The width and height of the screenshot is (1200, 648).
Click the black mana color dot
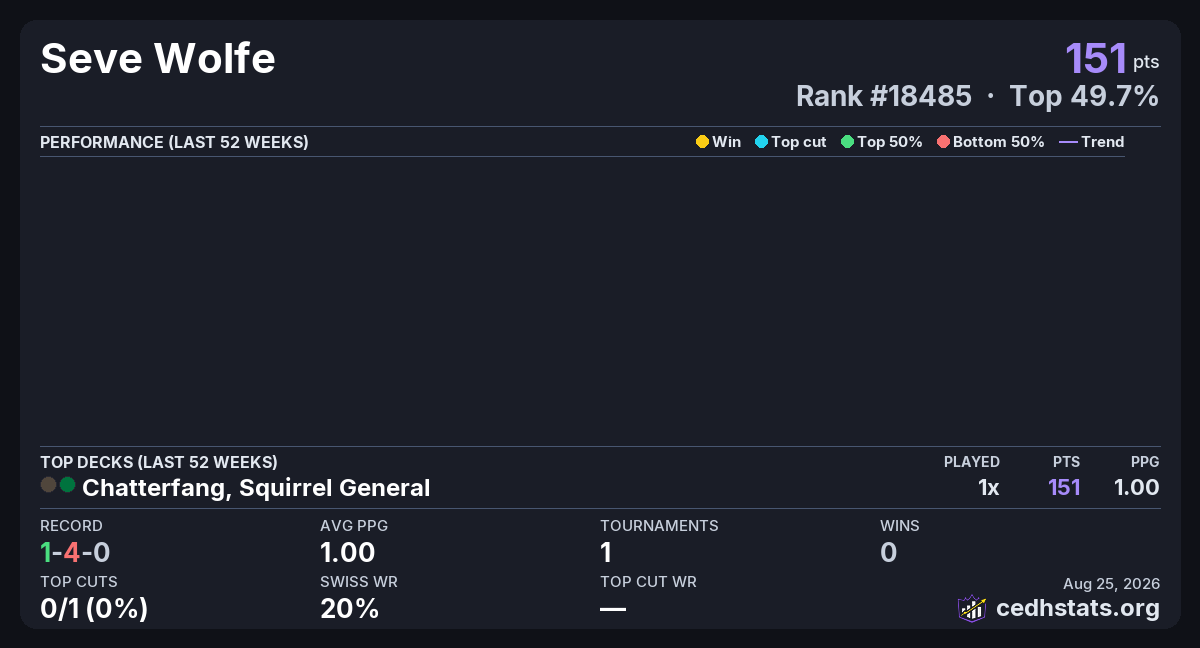point(48,485)
